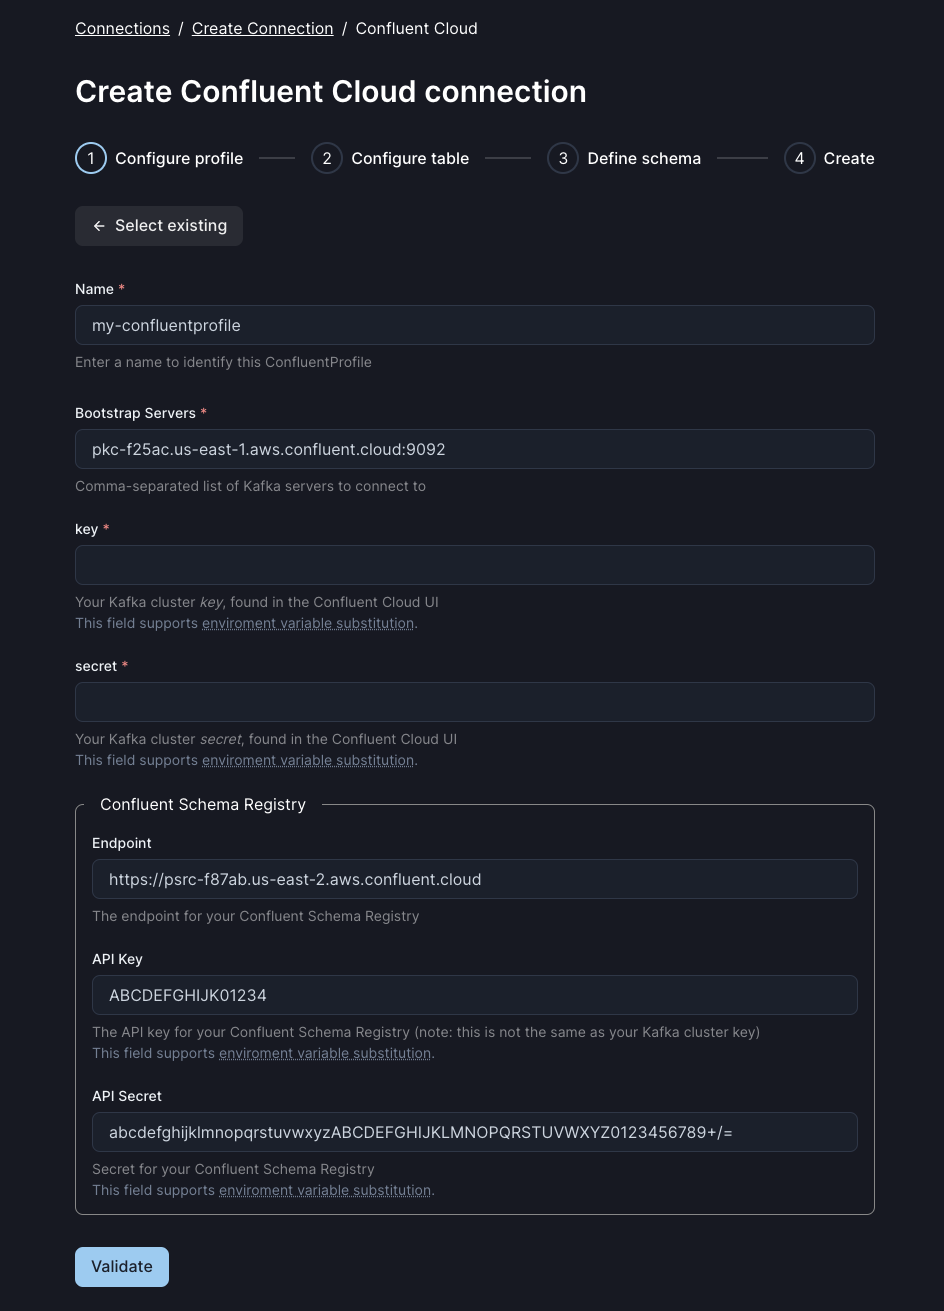Click the step 1 circle icon
The width and height of the screenshot is (944, 1311).
coord(91,158)
